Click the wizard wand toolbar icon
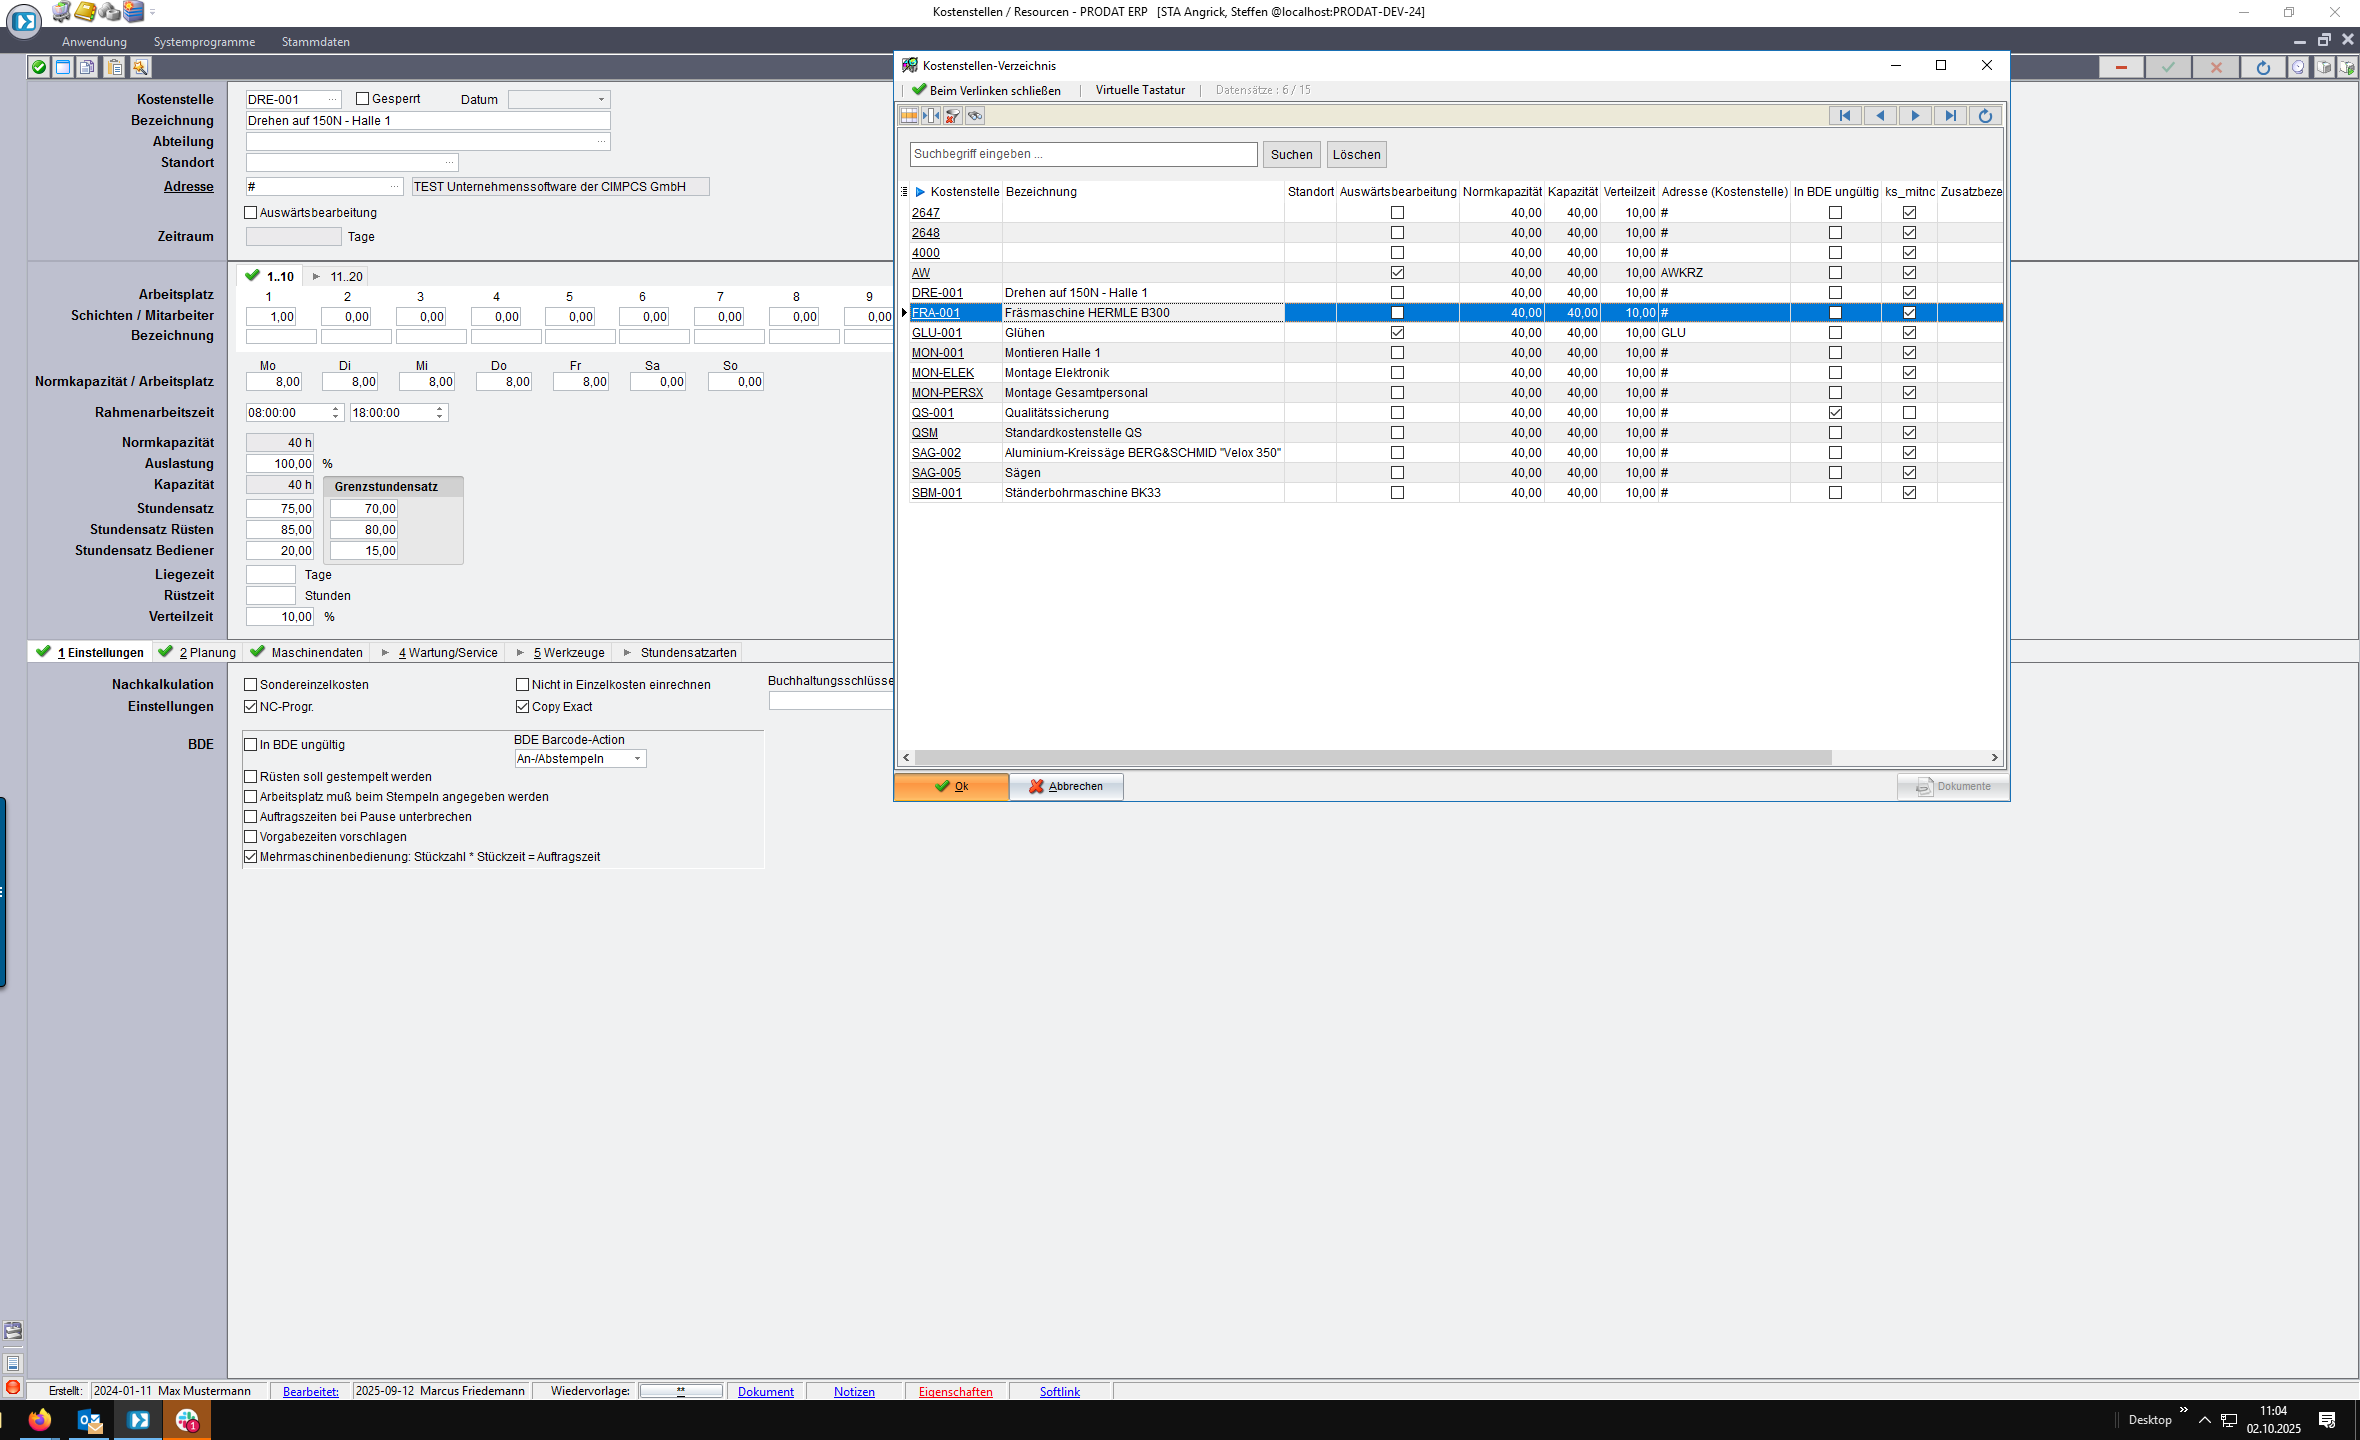The image size is (2360, 1440). coord(140,67)
